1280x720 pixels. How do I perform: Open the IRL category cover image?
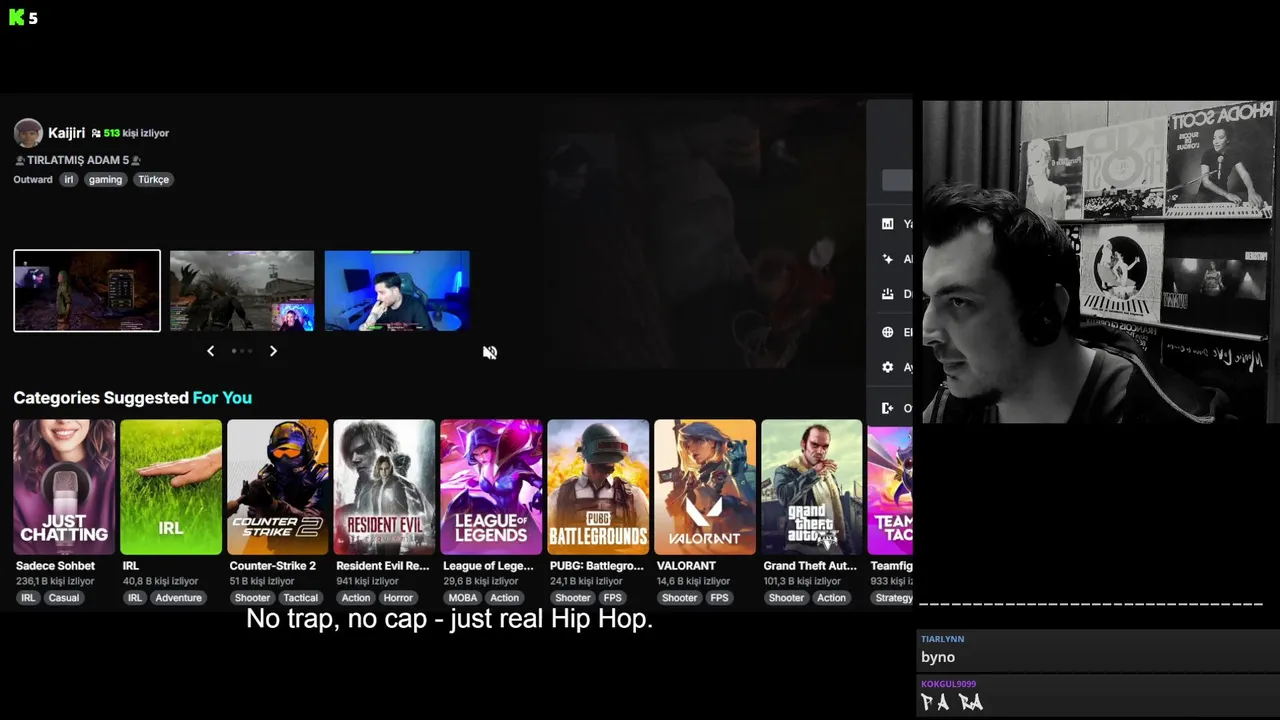[171, 487]
